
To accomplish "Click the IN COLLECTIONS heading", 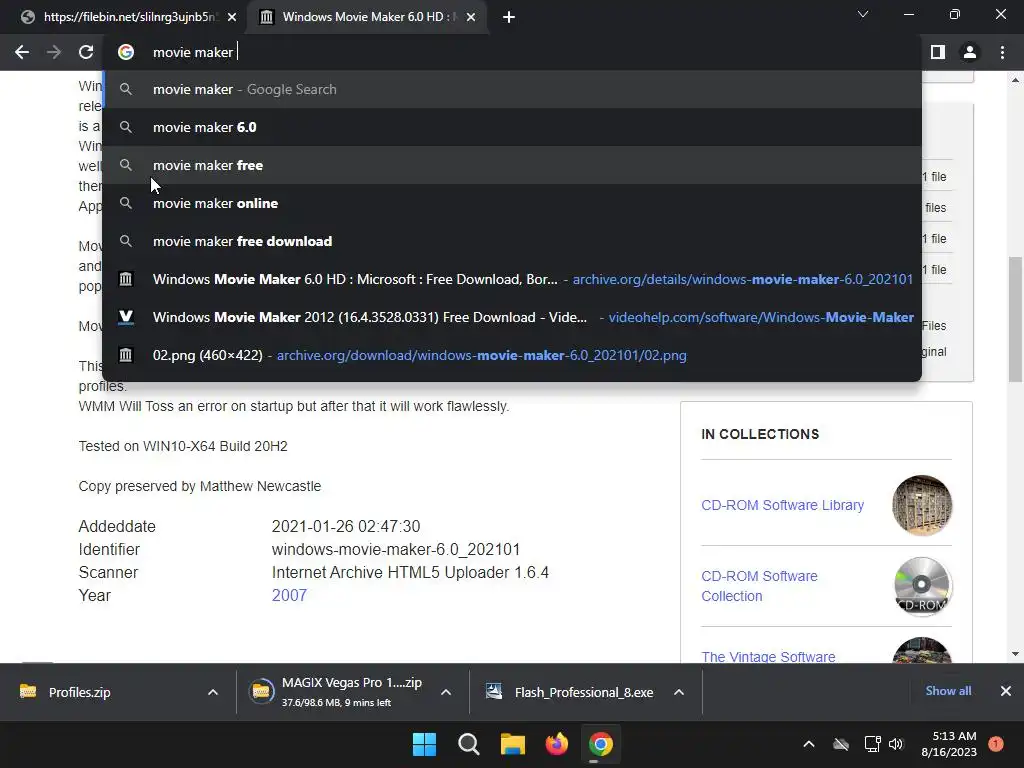I will coord(760,434).
